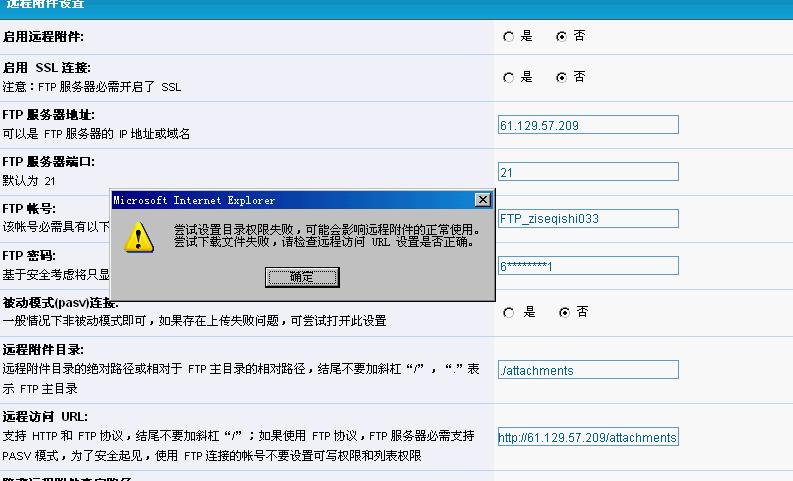This screenshot has height=481, width=793.
Task: Click the FTP 服务器地址 label
Action: point(49,115)
